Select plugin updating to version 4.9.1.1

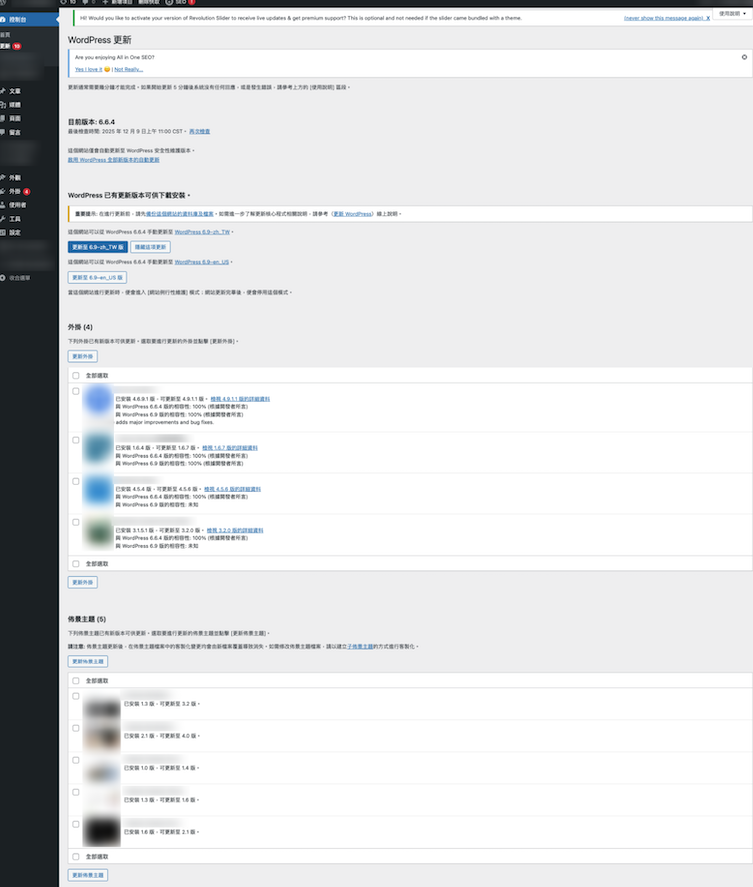(x=76, y=391)
